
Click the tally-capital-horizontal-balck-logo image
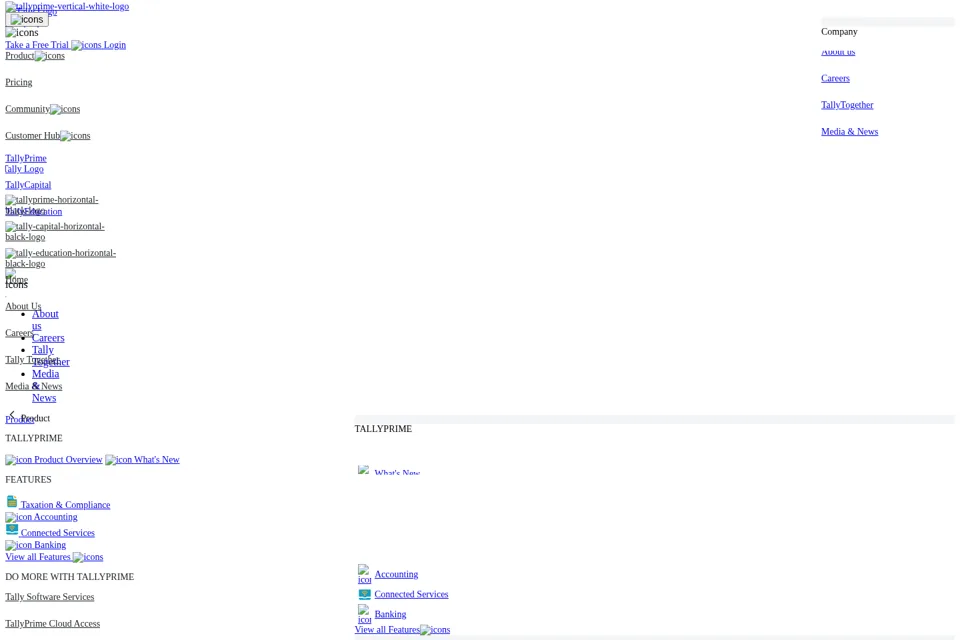tap(55, 232)
